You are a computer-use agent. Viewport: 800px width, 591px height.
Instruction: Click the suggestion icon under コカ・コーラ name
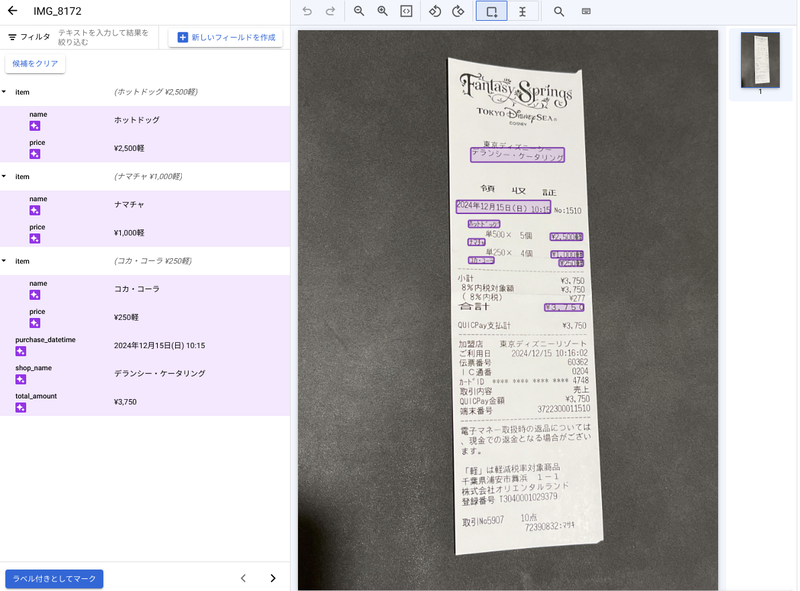[x=35, y=295]
